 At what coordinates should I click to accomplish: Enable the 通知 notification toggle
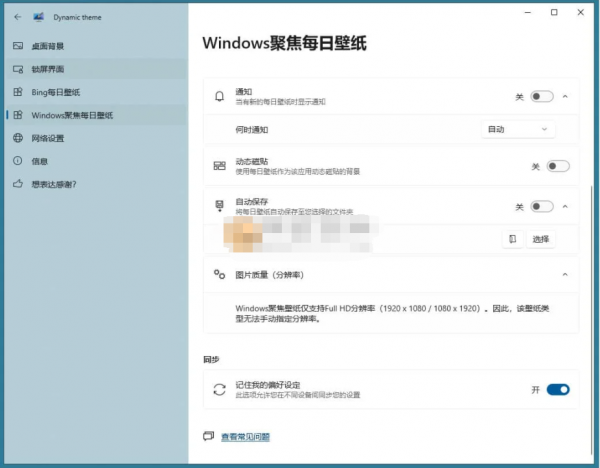pos(541,96)
